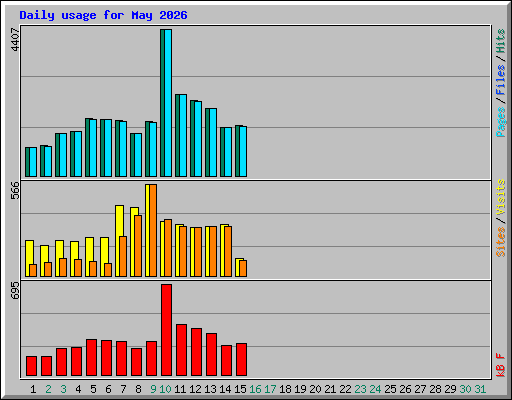The width and height of the screenshot is (512, 400).
Task: Click day 31 on the date axis
Action: click(480, 389)
